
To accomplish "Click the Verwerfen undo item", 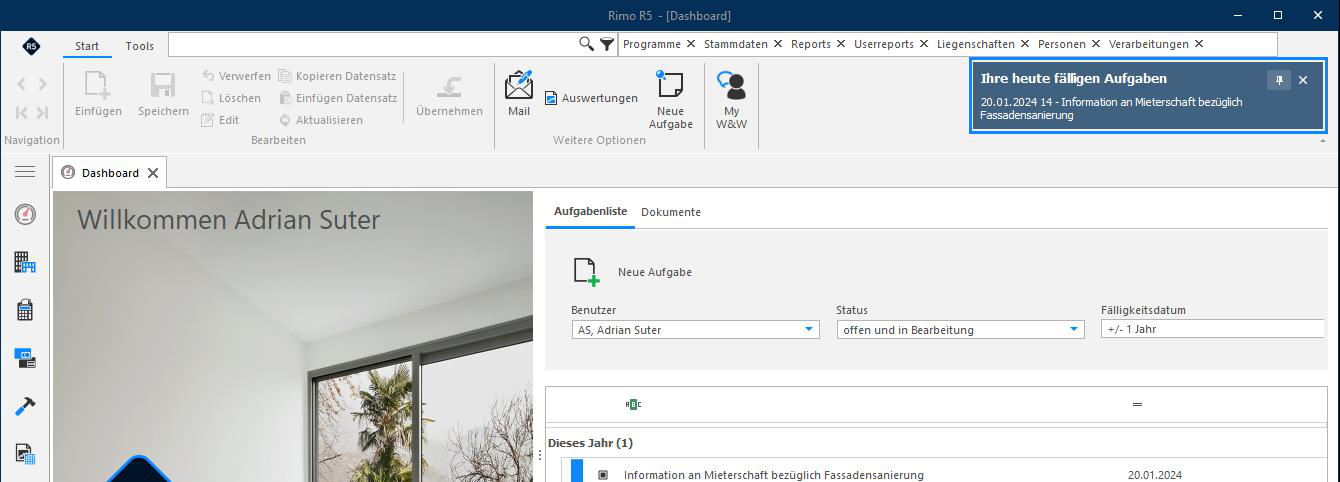I will 236,76.
